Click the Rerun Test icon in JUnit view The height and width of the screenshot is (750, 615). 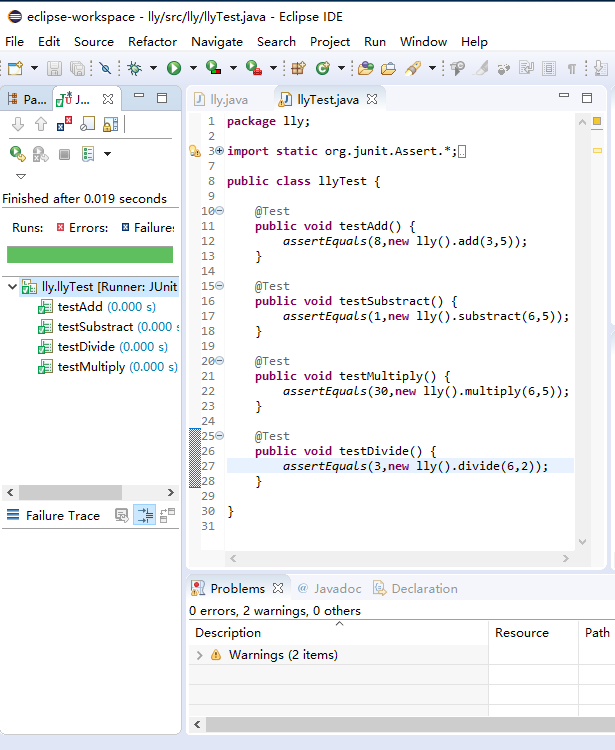(x=17, y=154)
